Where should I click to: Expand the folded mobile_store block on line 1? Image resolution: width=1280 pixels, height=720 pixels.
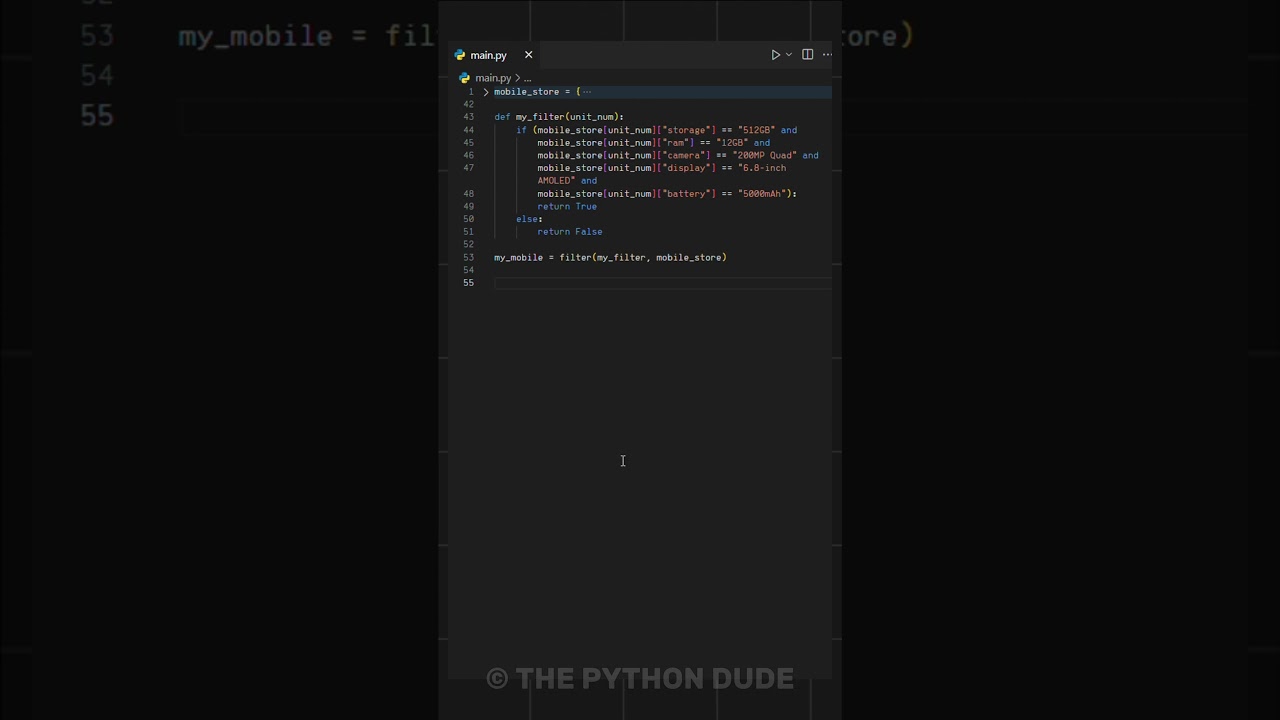(486, 92)
